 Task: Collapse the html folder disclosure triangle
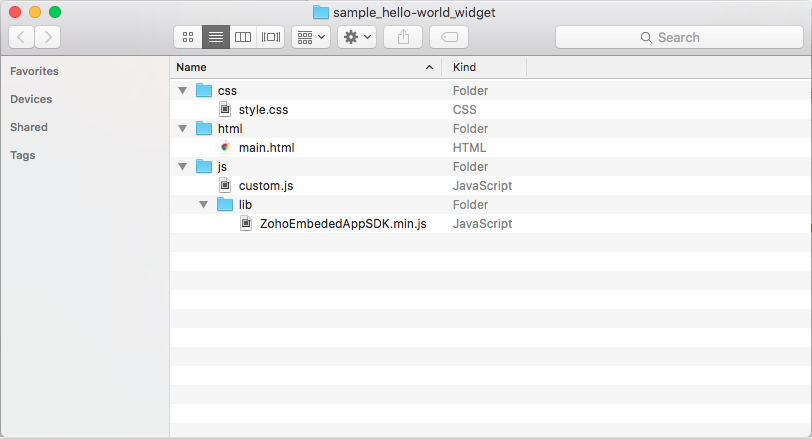tap(182, 129)
